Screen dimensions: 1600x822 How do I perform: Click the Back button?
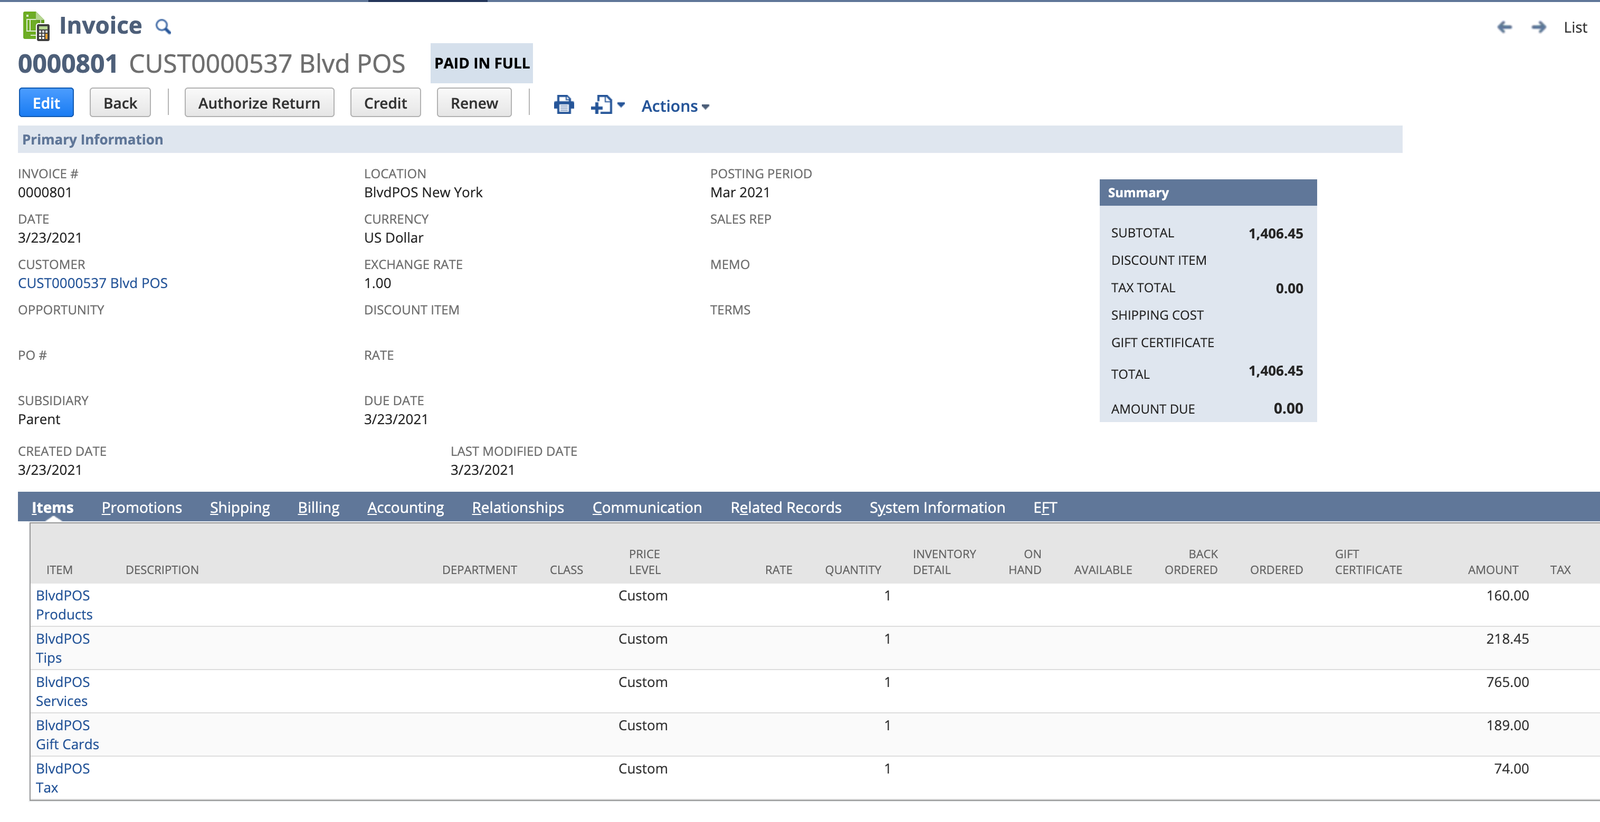(120, 103)
